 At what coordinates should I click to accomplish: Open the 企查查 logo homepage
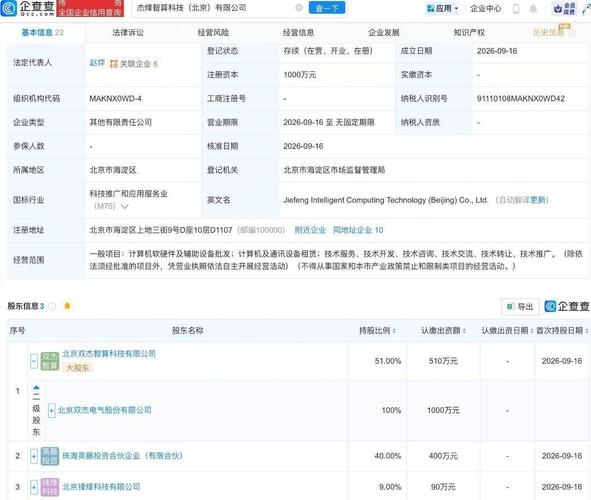28,8
